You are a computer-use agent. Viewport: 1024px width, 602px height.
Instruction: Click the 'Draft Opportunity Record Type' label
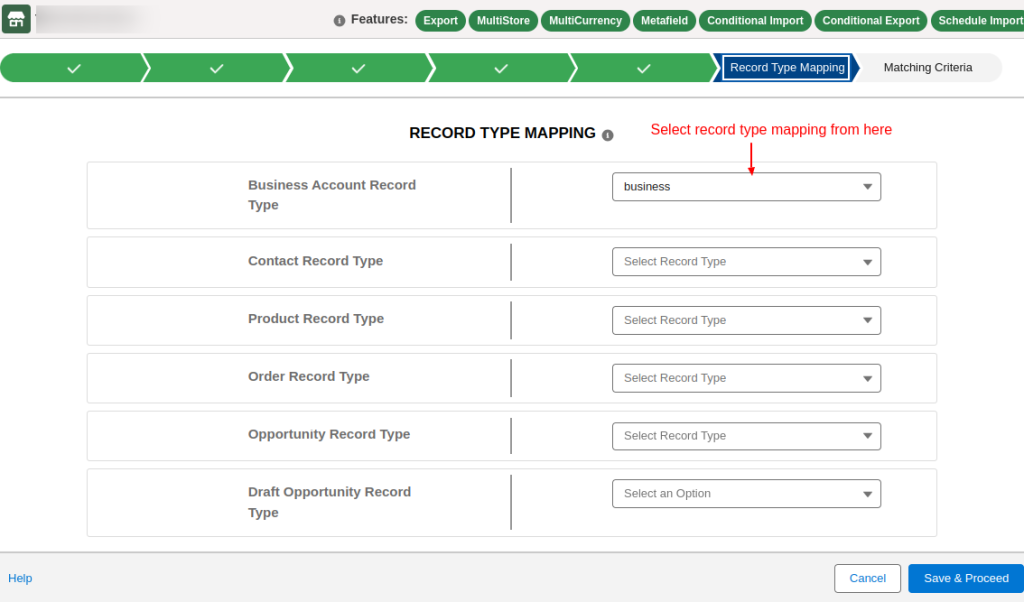coord(329,502)
